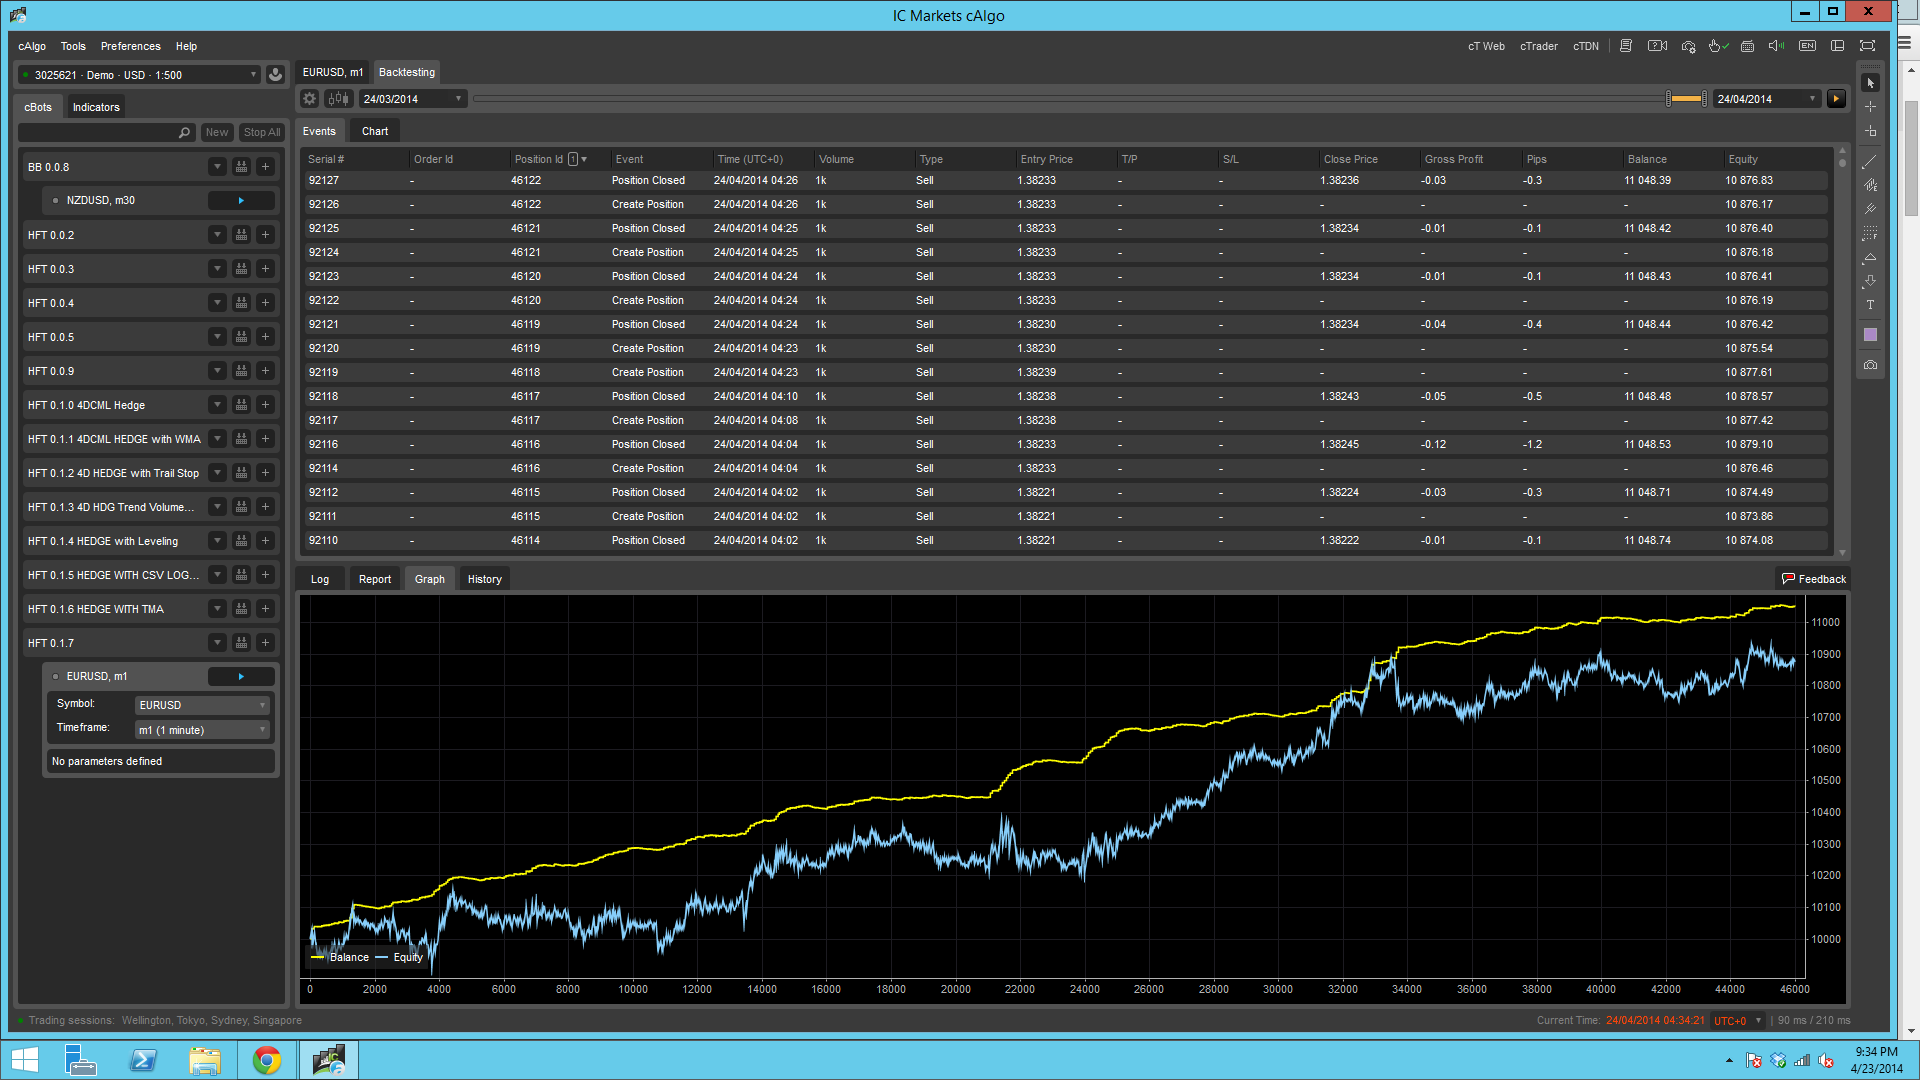
Task: Start the EURUSD, m1 instance
Action: point(241,677)
